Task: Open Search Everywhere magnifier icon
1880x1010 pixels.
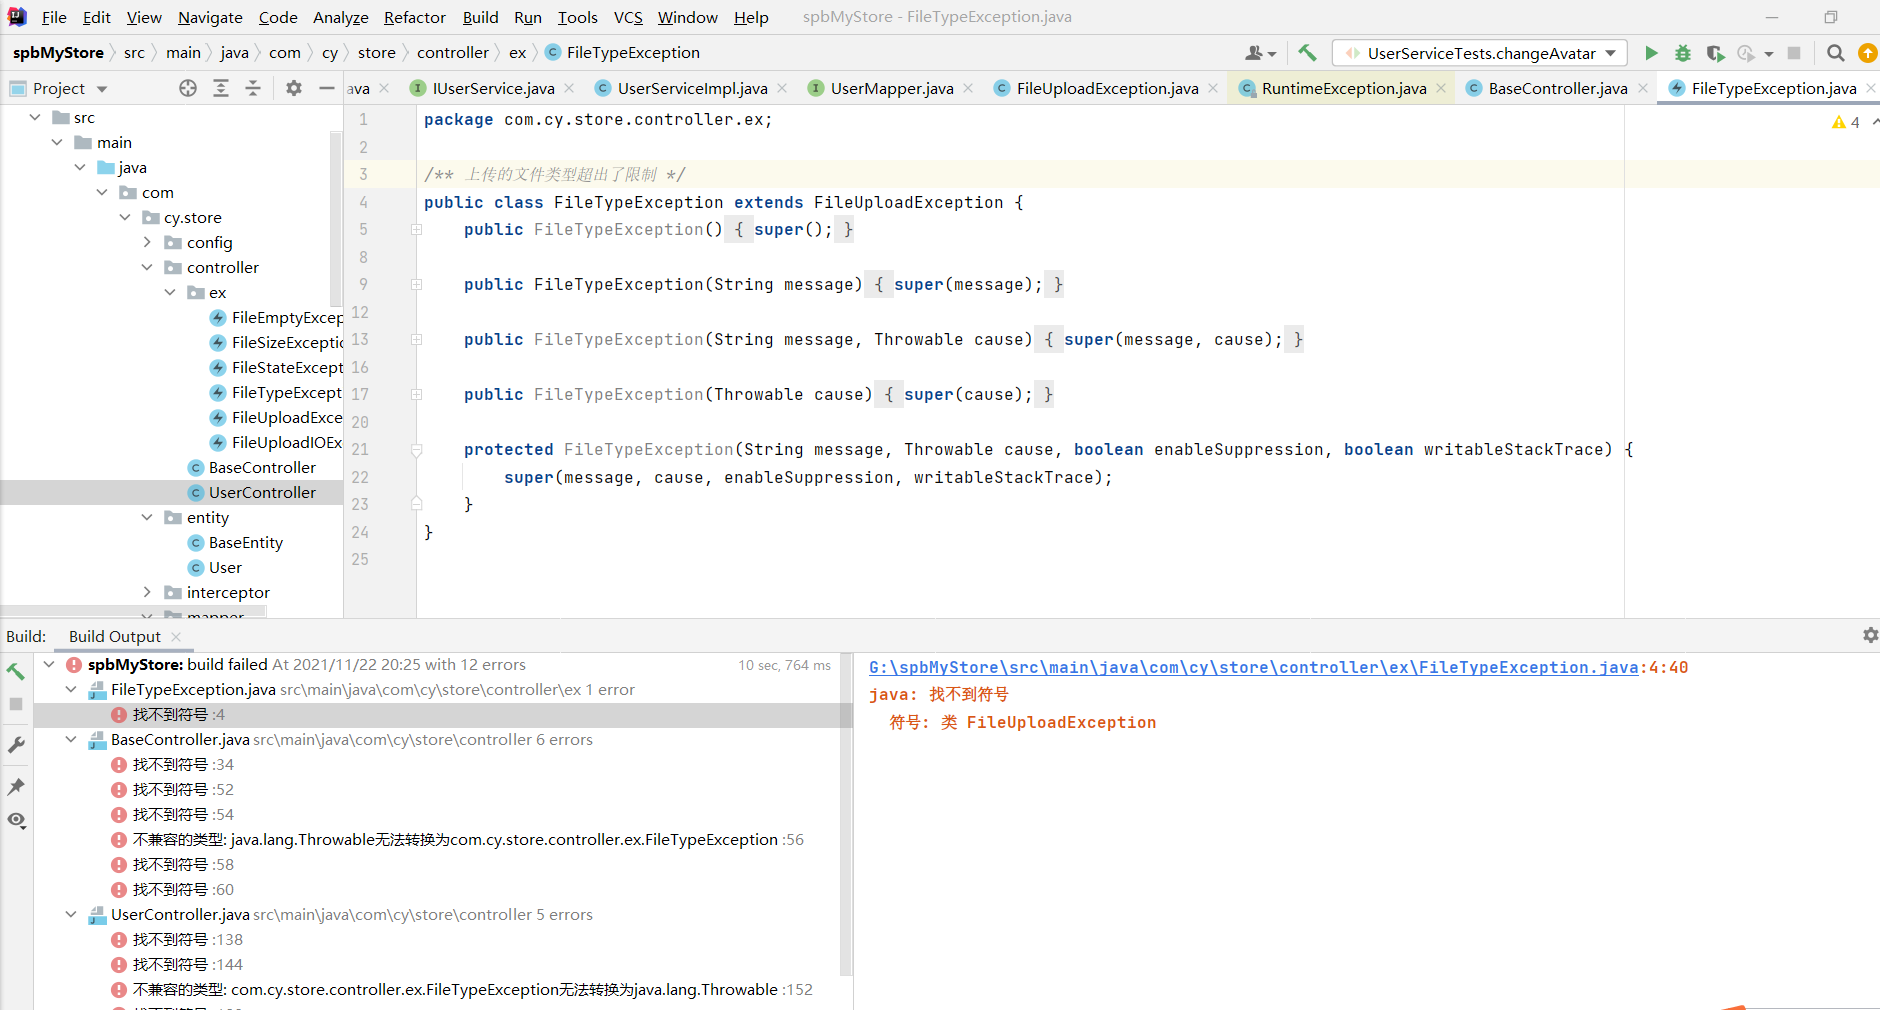Action: tap(1835, 53)
